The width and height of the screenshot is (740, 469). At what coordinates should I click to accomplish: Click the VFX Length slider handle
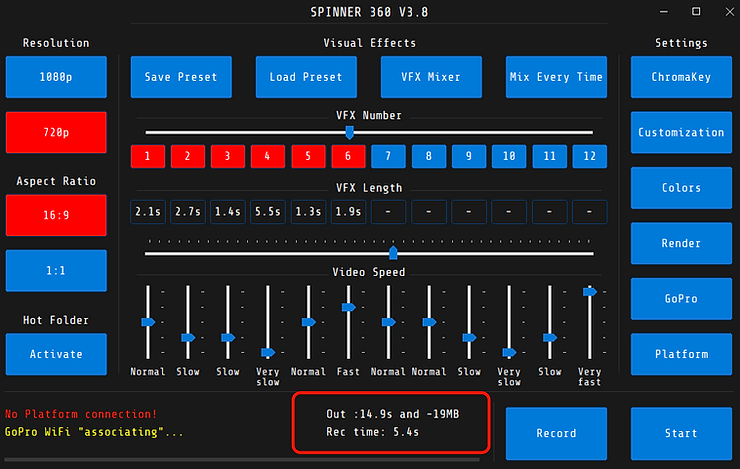coord(393,253)
